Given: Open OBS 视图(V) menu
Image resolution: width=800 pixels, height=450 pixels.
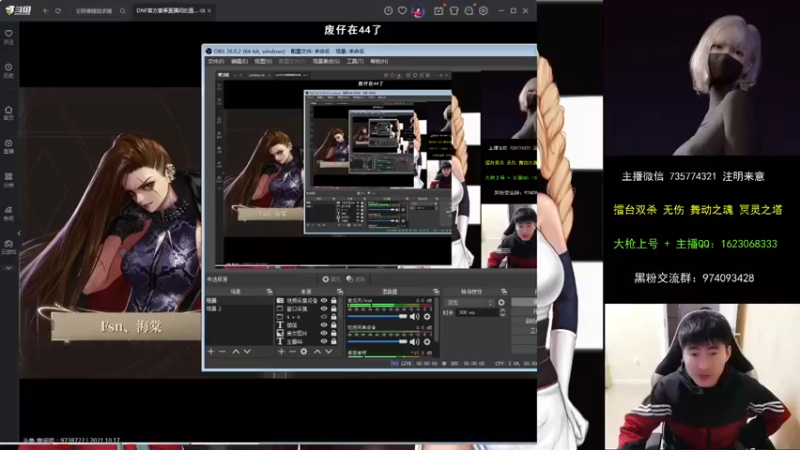Looking at the screenshot, I should pyautogui.click(x=263, y=61).
